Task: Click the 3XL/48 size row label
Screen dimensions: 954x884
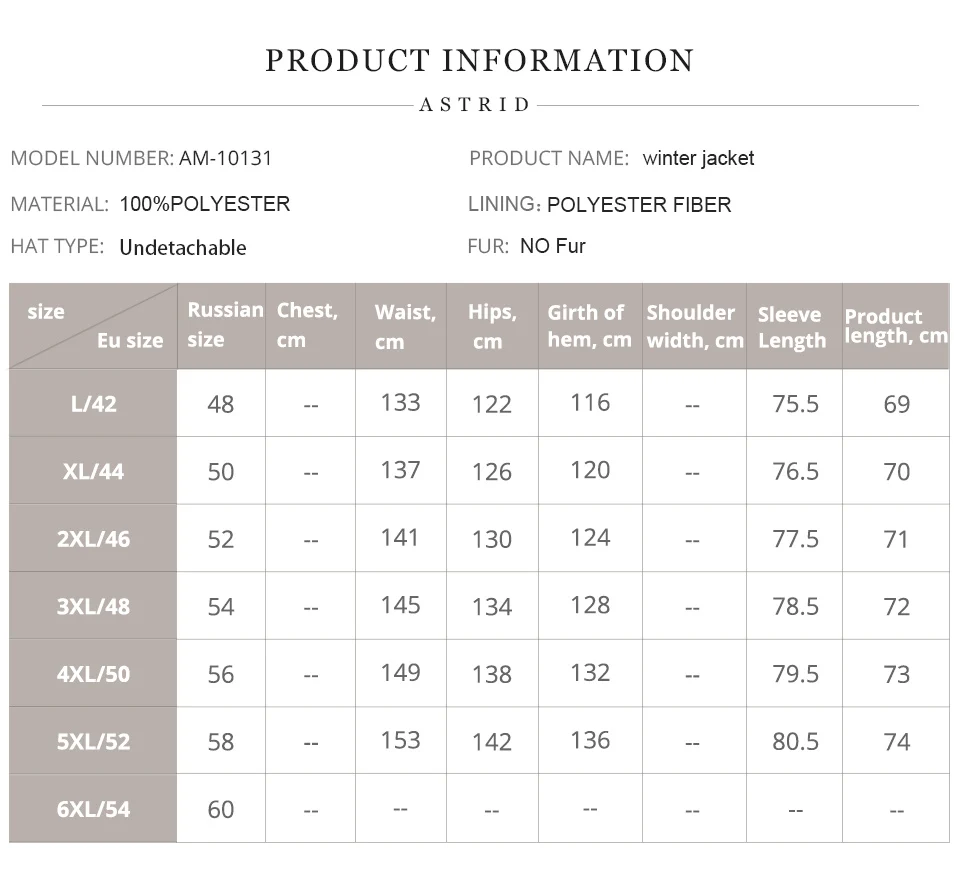Action: 93,606
